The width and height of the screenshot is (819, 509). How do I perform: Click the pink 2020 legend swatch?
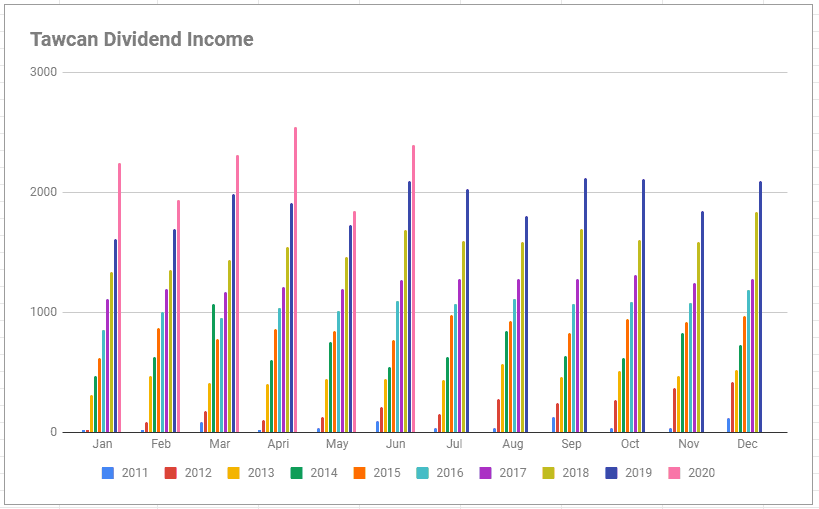tap(675, 473)
